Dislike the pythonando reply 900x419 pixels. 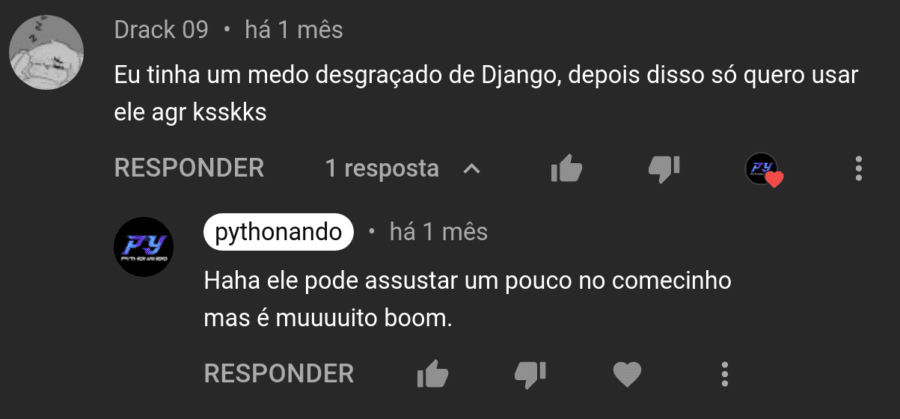click(530, 374)
